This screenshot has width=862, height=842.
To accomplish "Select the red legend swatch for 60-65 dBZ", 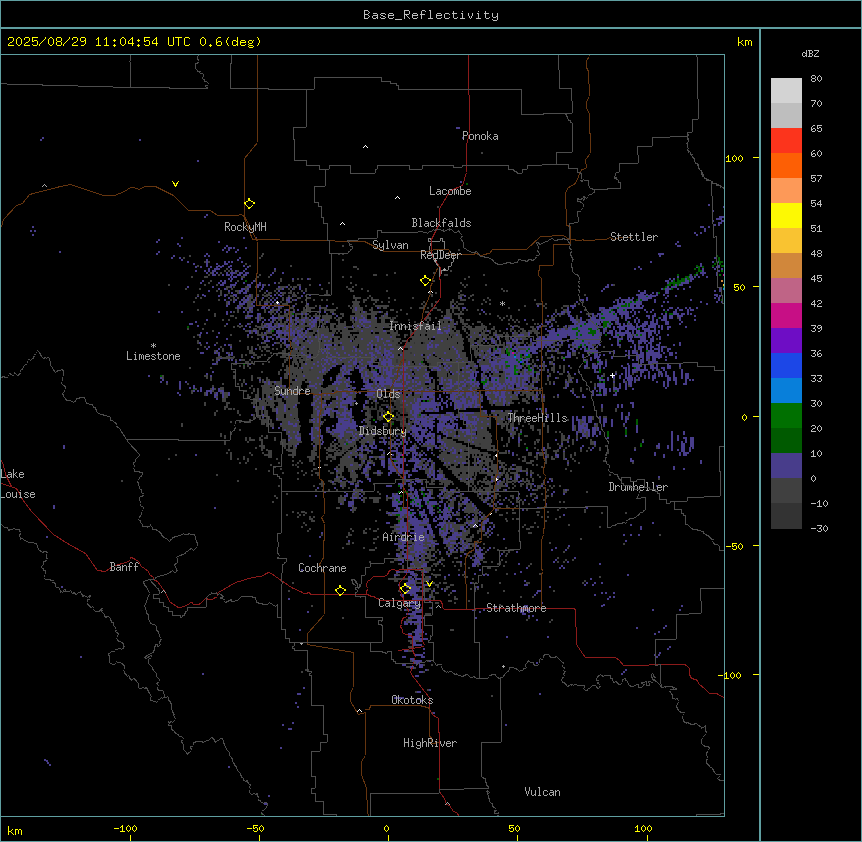I will [x=786, y=141].
